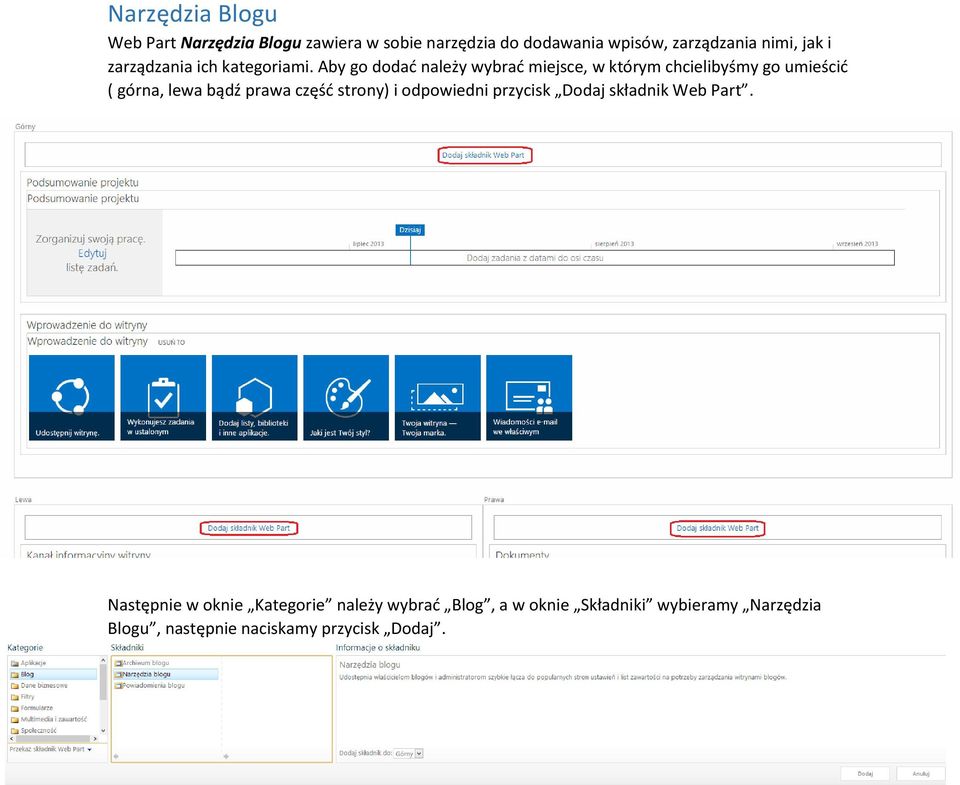Screen dimensions: 960x785
Task: Click the Kategorie list scroll-down arrow
Action: tap(103, 731)
